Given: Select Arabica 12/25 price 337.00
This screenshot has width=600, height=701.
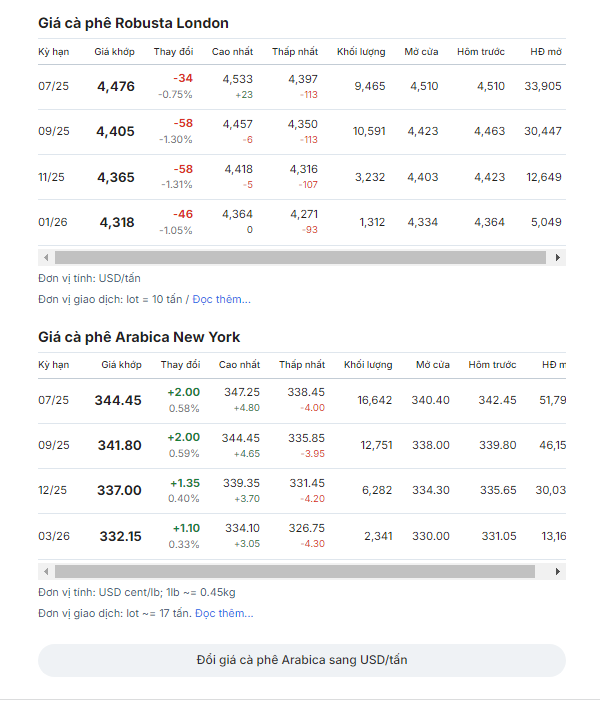Looking at the screenshot, I should (x=119, y=490).
